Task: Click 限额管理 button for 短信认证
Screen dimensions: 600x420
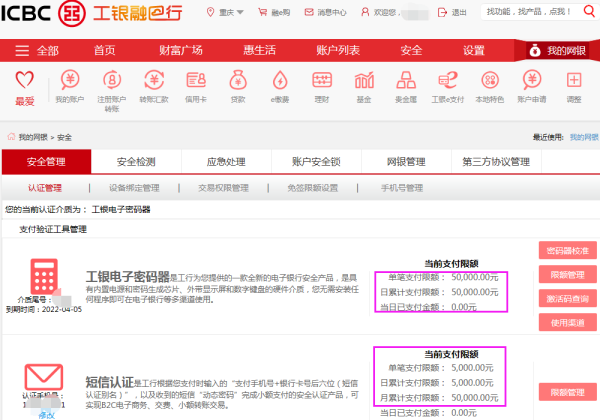Action: pyautogui.click(x=567, y=392)
